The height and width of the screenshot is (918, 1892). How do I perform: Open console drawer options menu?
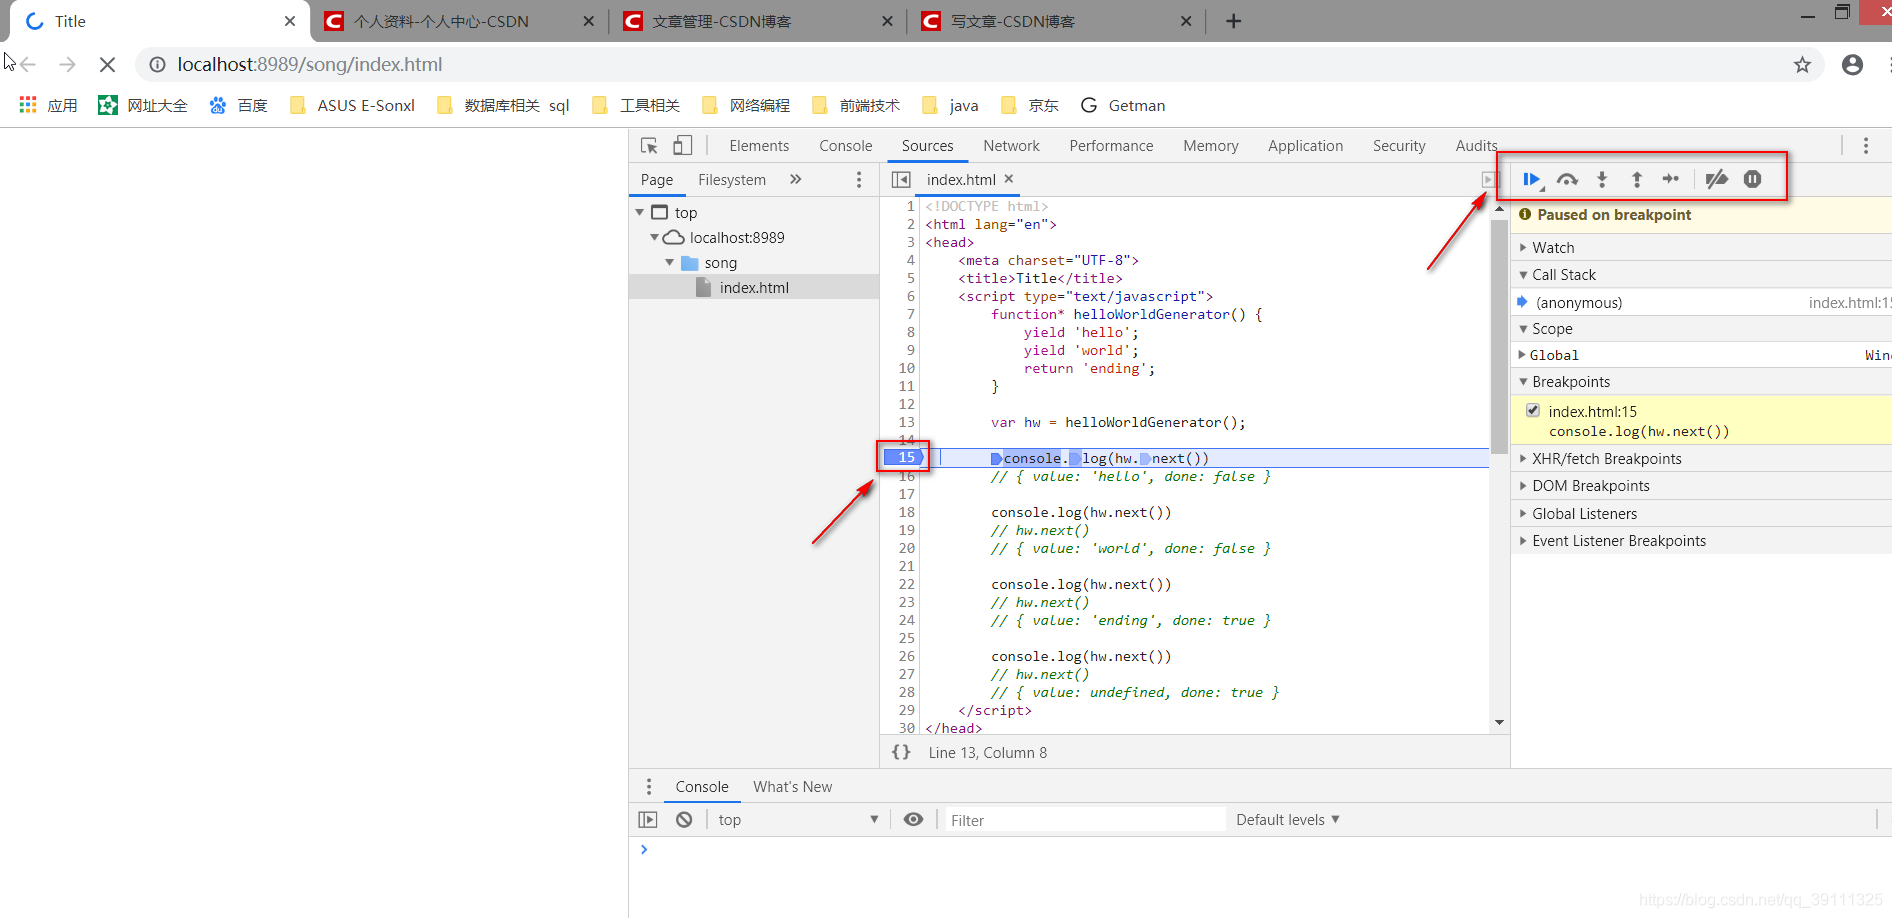tap(649, 787)
